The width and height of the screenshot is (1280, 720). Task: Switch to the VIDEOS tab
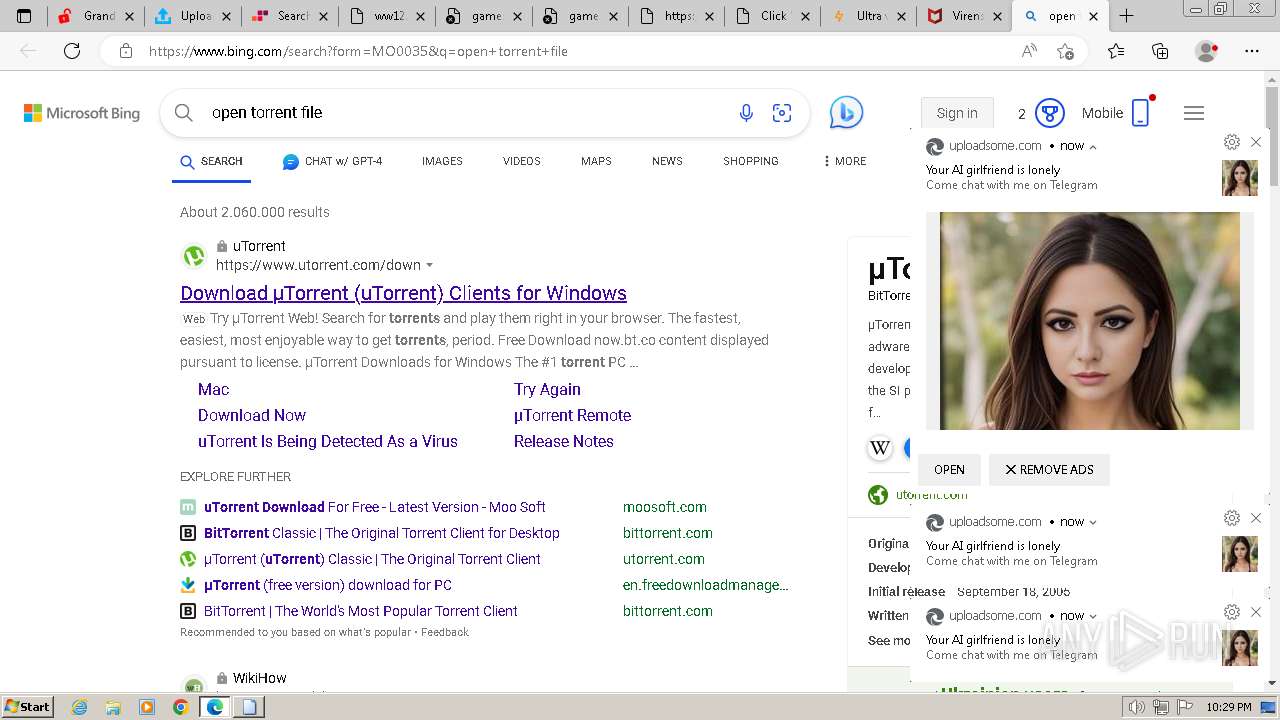tap(522, 161)
